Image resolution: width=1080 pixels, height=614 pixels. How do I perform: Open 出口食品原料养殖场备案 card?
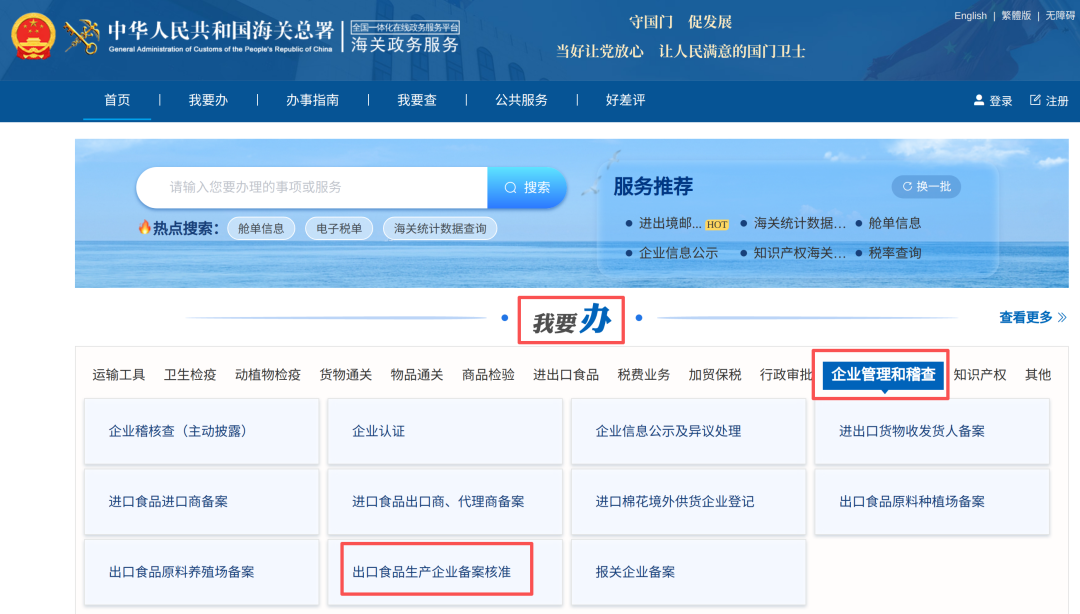click(202, 572)
